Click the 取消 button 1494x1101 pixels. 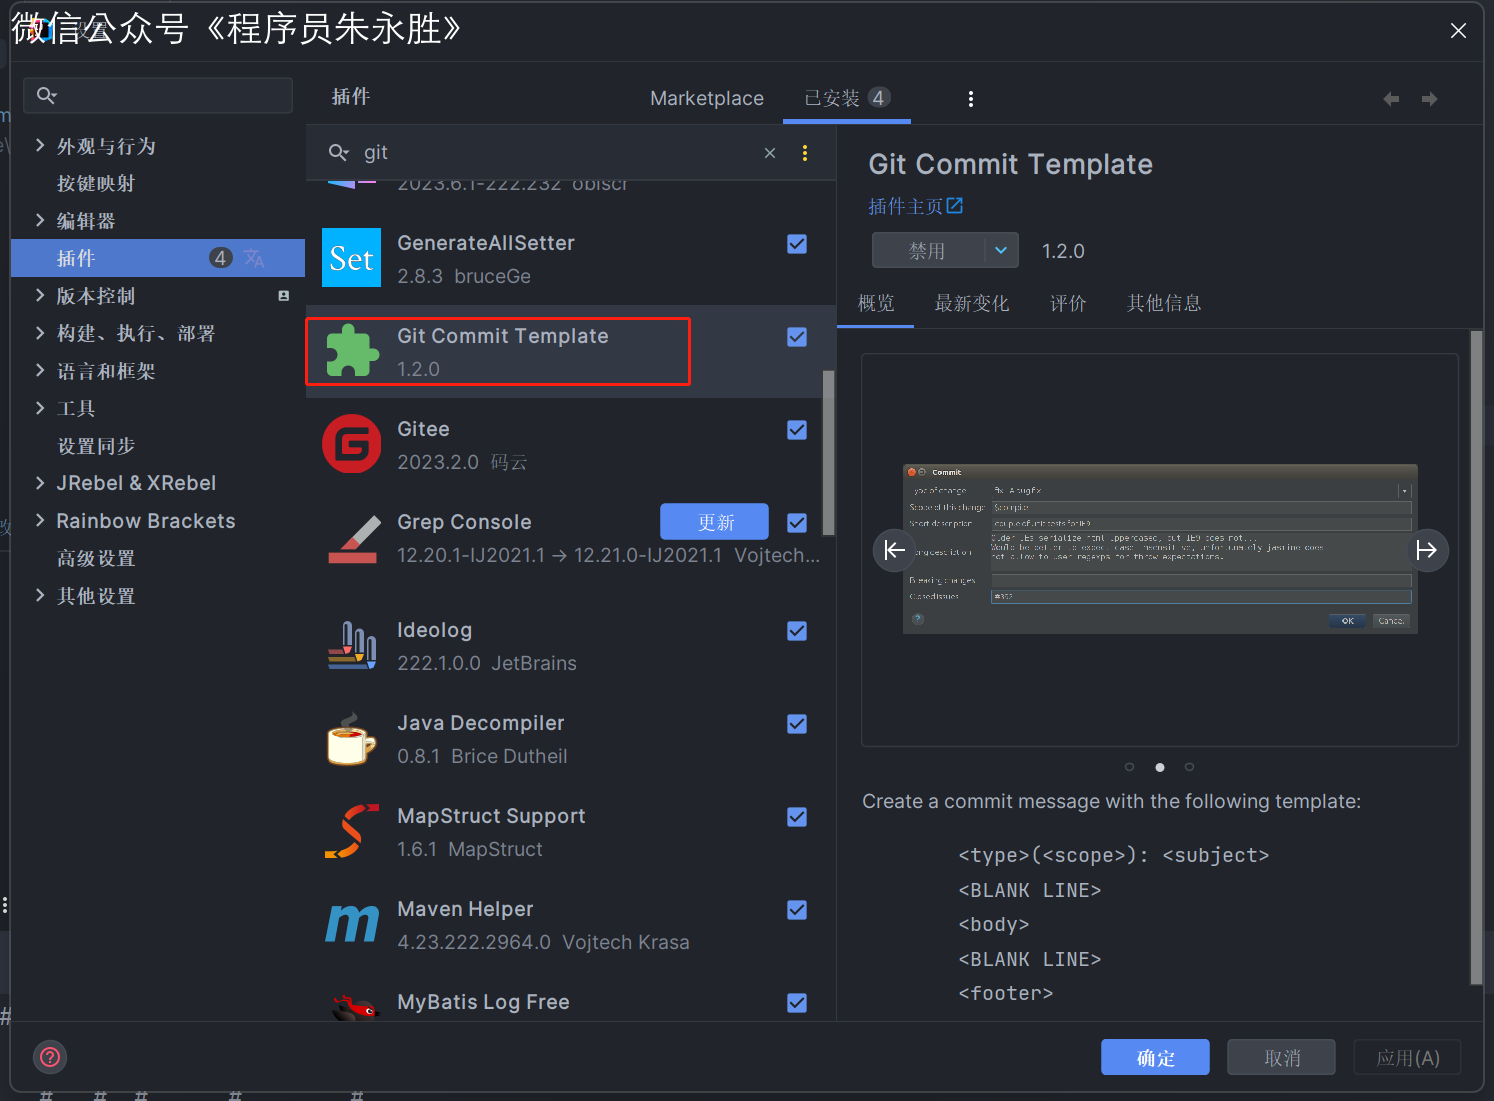1281,1057
